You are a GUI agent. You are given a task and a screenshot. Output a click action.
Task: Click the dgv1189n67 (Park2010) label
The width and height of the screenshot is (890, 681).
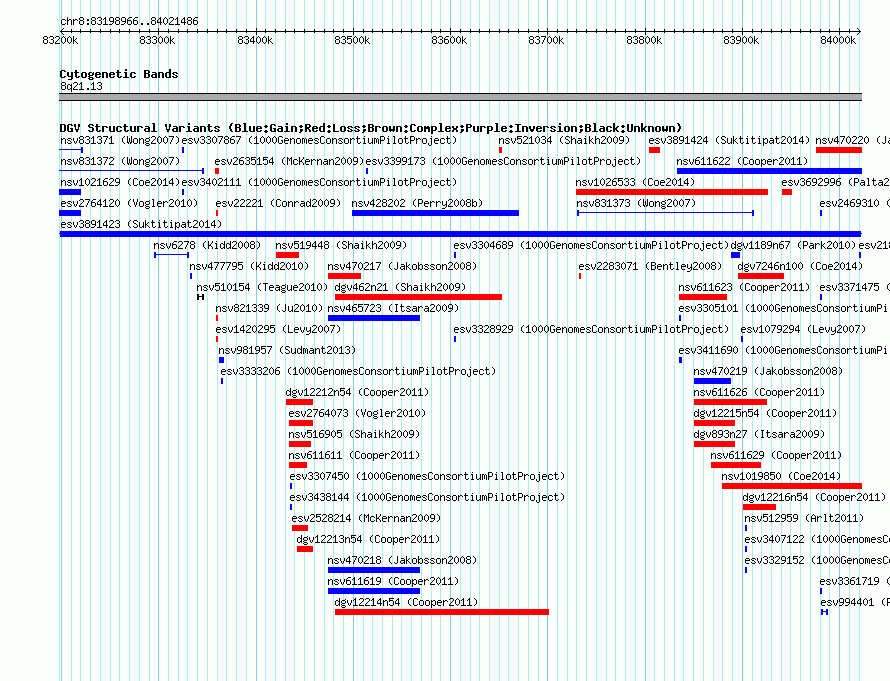pyautogui.click(x=793, y=245)
